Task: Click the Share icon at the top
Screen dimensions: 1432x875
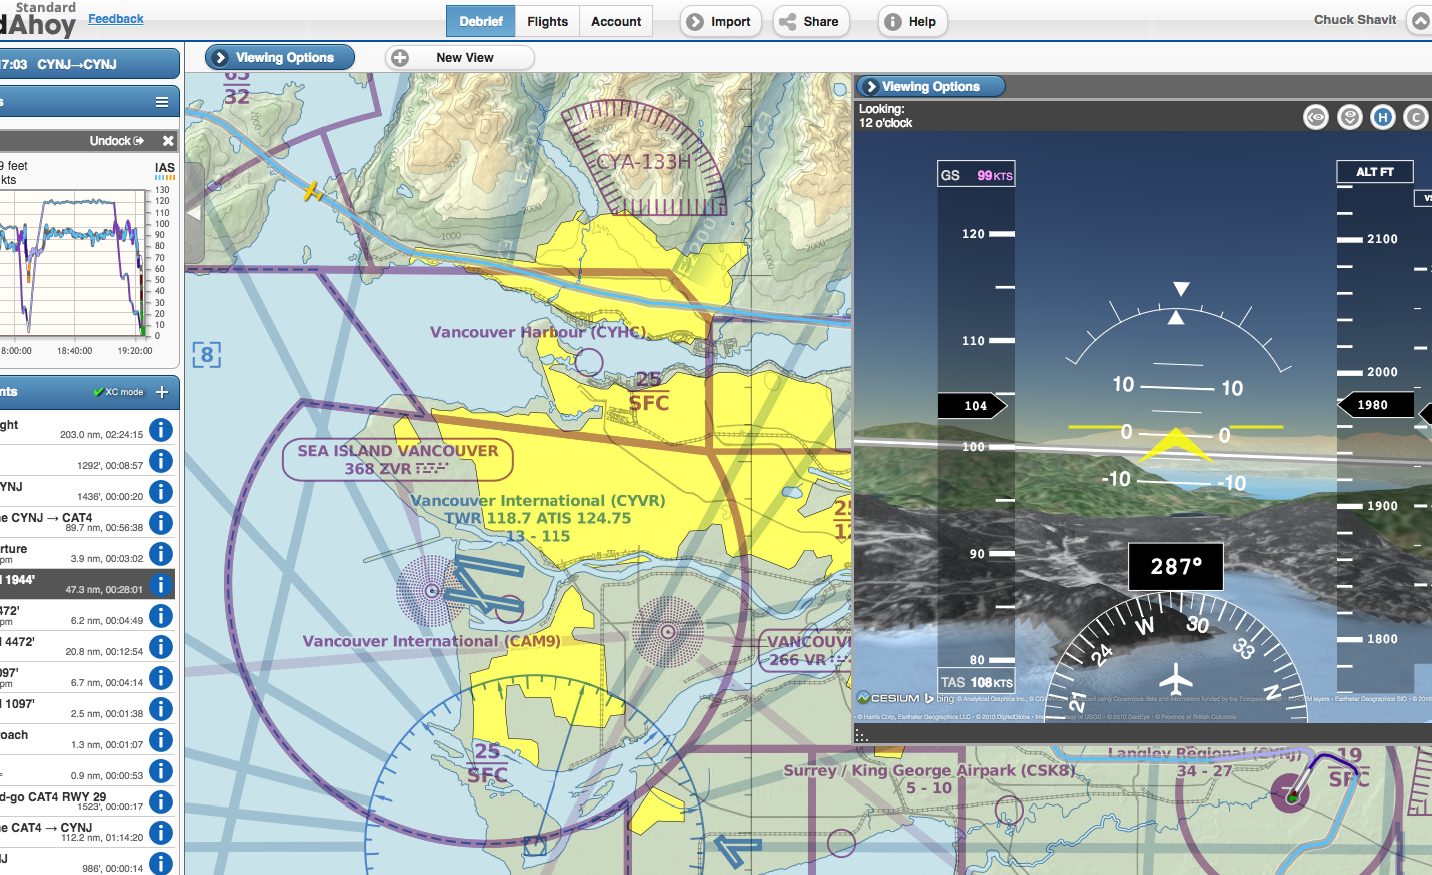Action: [789, 21]
